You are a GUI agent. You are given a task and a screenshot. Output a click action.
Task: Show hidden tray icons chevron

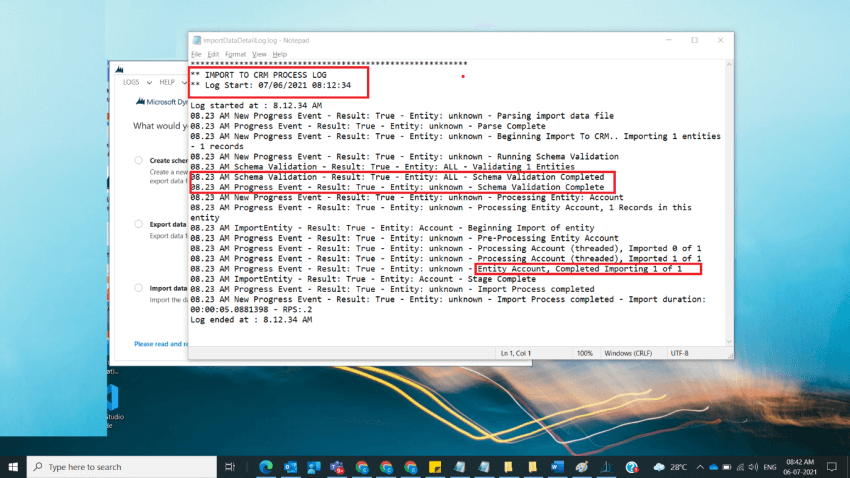coord(700,467)
